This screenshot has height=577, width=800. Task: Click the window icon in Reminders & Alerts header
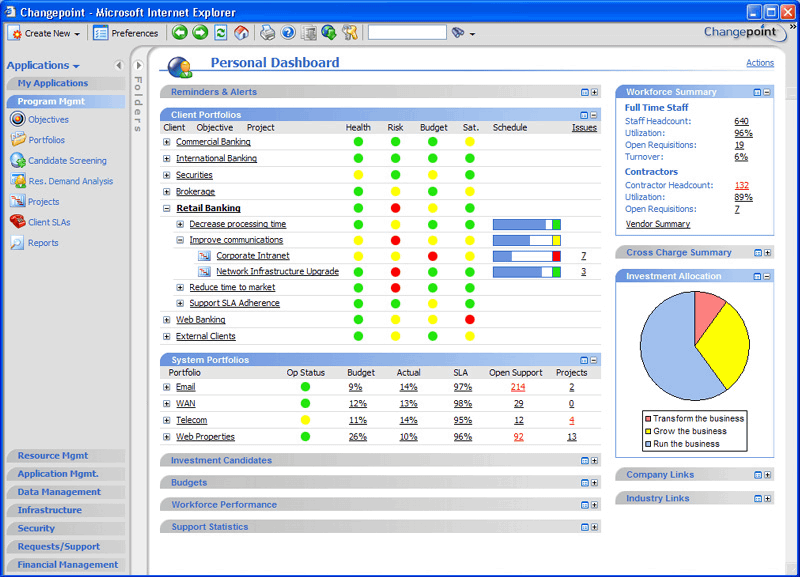[x=585, y=92]
